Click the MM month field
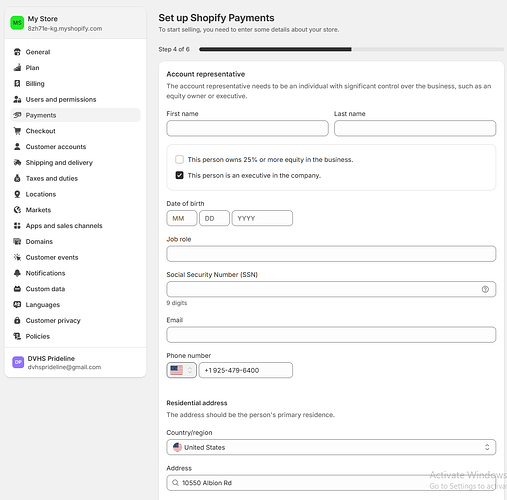This screenshot has width=507, height=500. tap(182, 218)
